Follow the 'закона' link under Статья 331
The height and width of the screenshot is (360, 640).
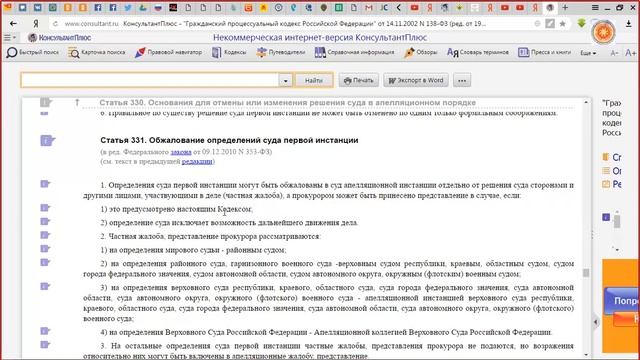(181, 152)
